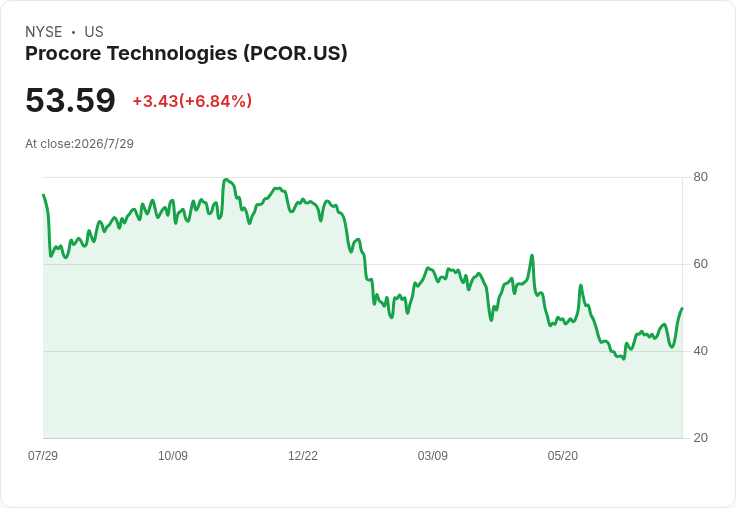Image resolution: width=736 pixels, height=508 pixels.
Task: Click the At close:2026/7/29 date text
Action: coord(79,144)
